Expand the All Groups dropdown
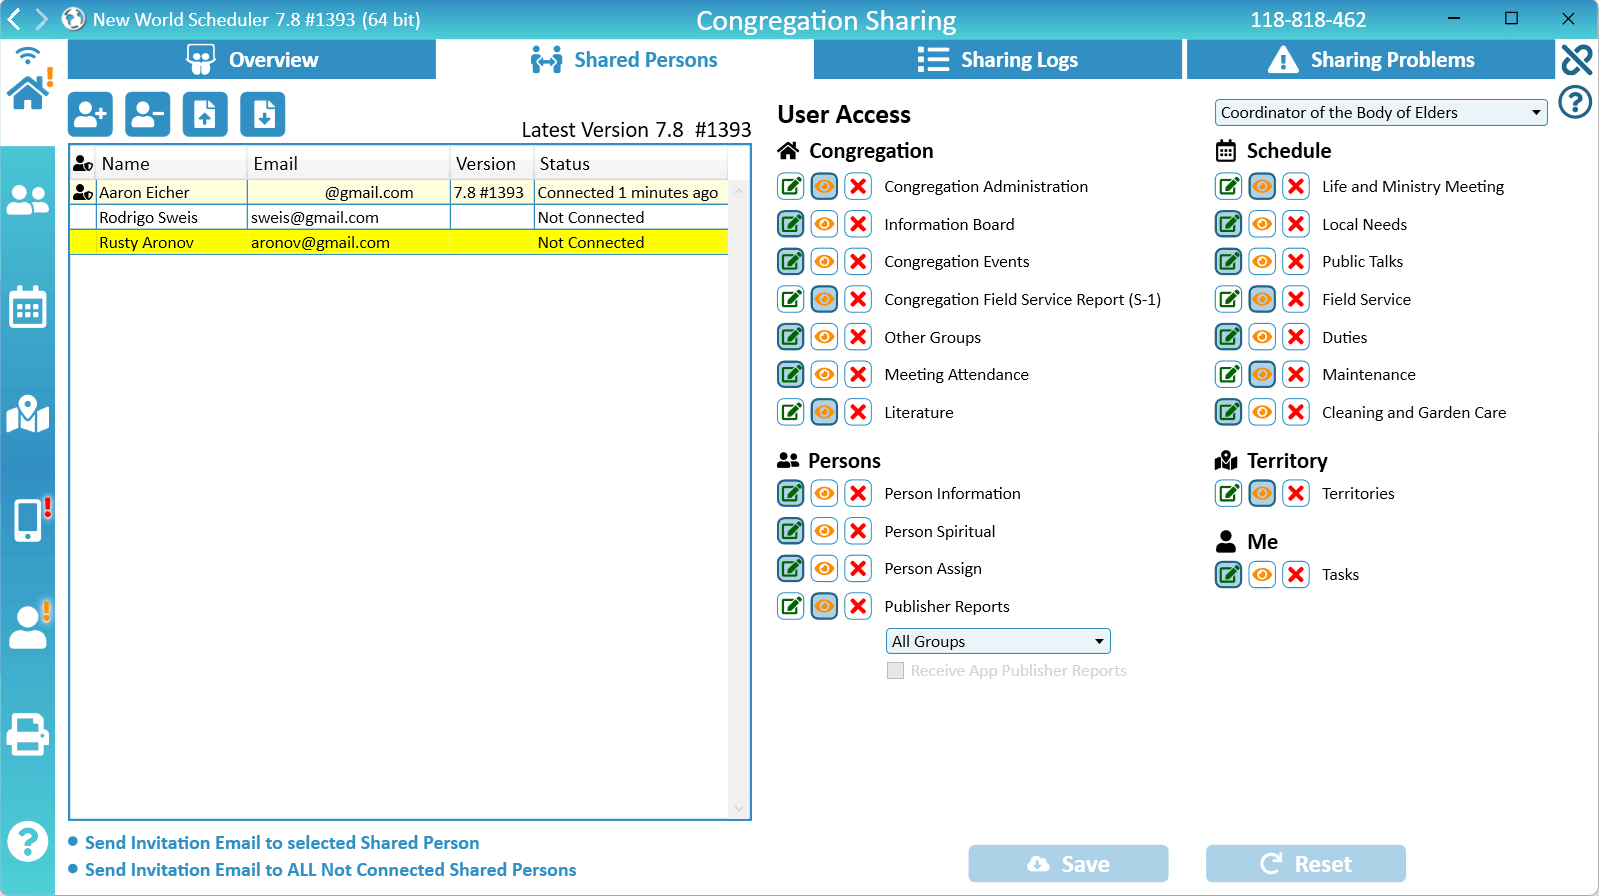This screenshot has height=896, width=1599. (x=998, y=642)
